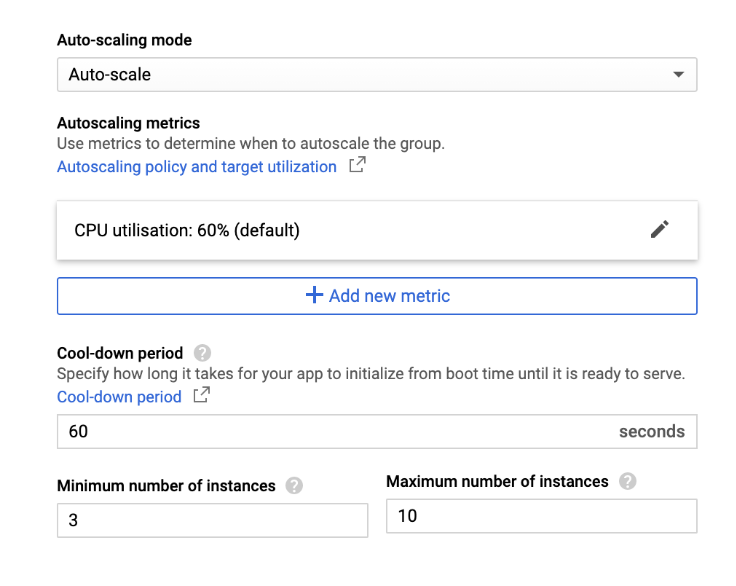Edit CPU utilisation metric with pencil icon
Image resolution: width=736 pixels, height=586 pixels.
[659, 229]
